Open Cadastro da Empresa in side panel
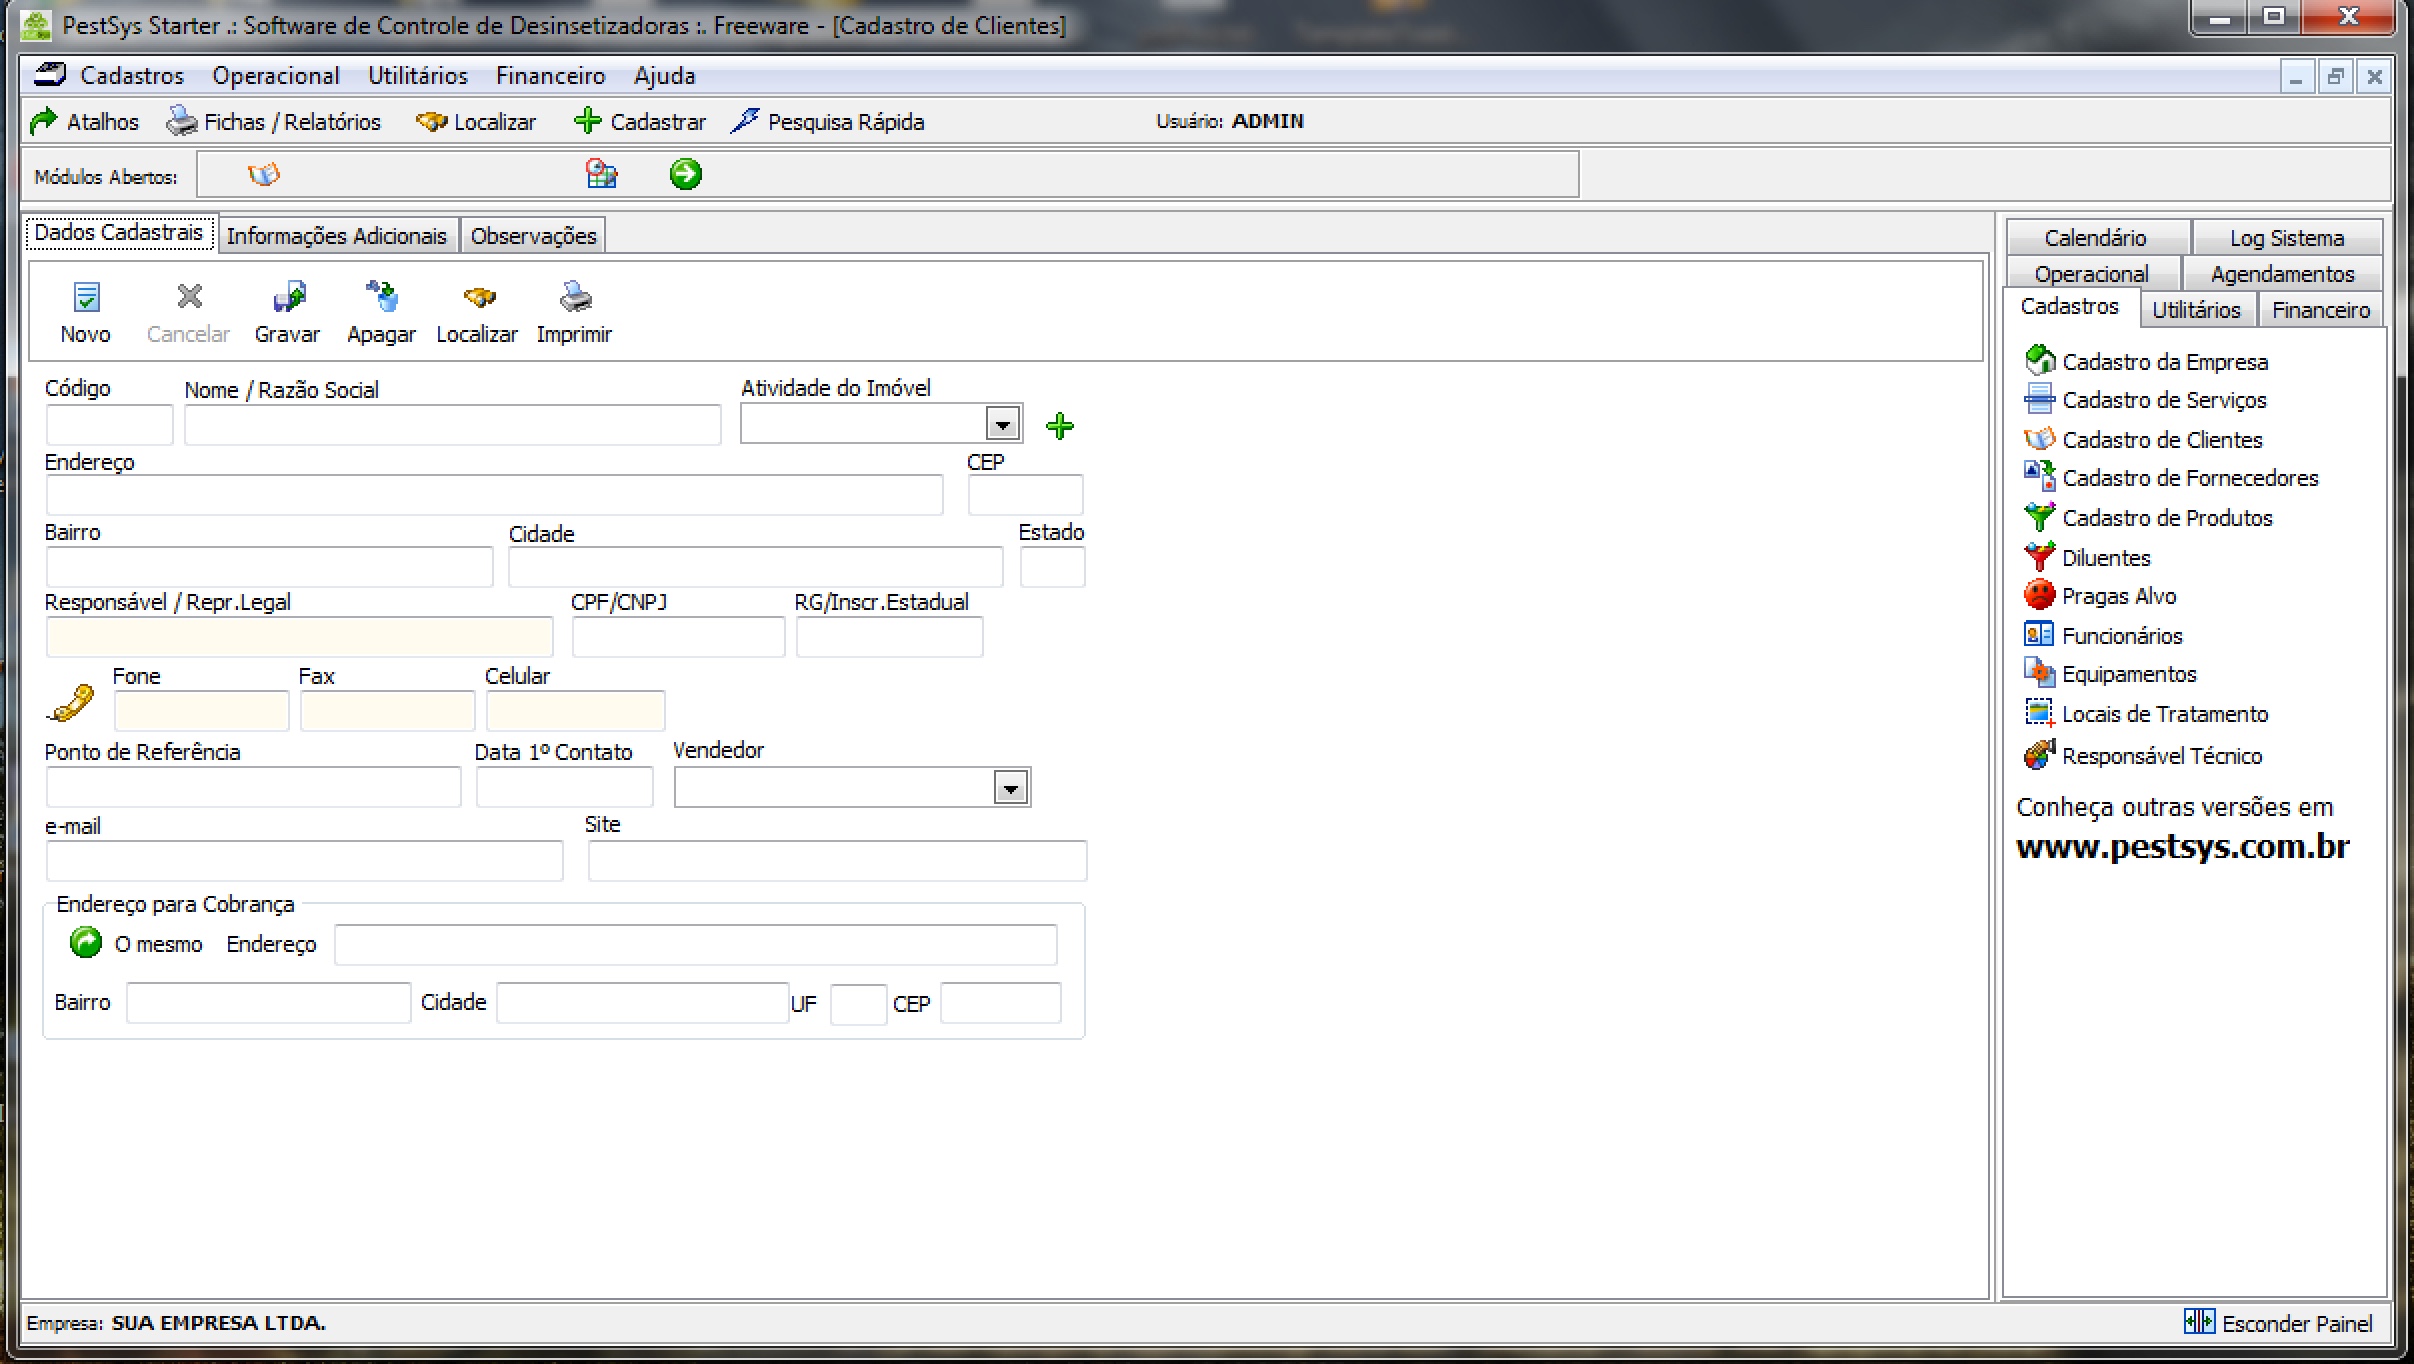This screenshot has width=2414, height=1364. point(2146,361)
